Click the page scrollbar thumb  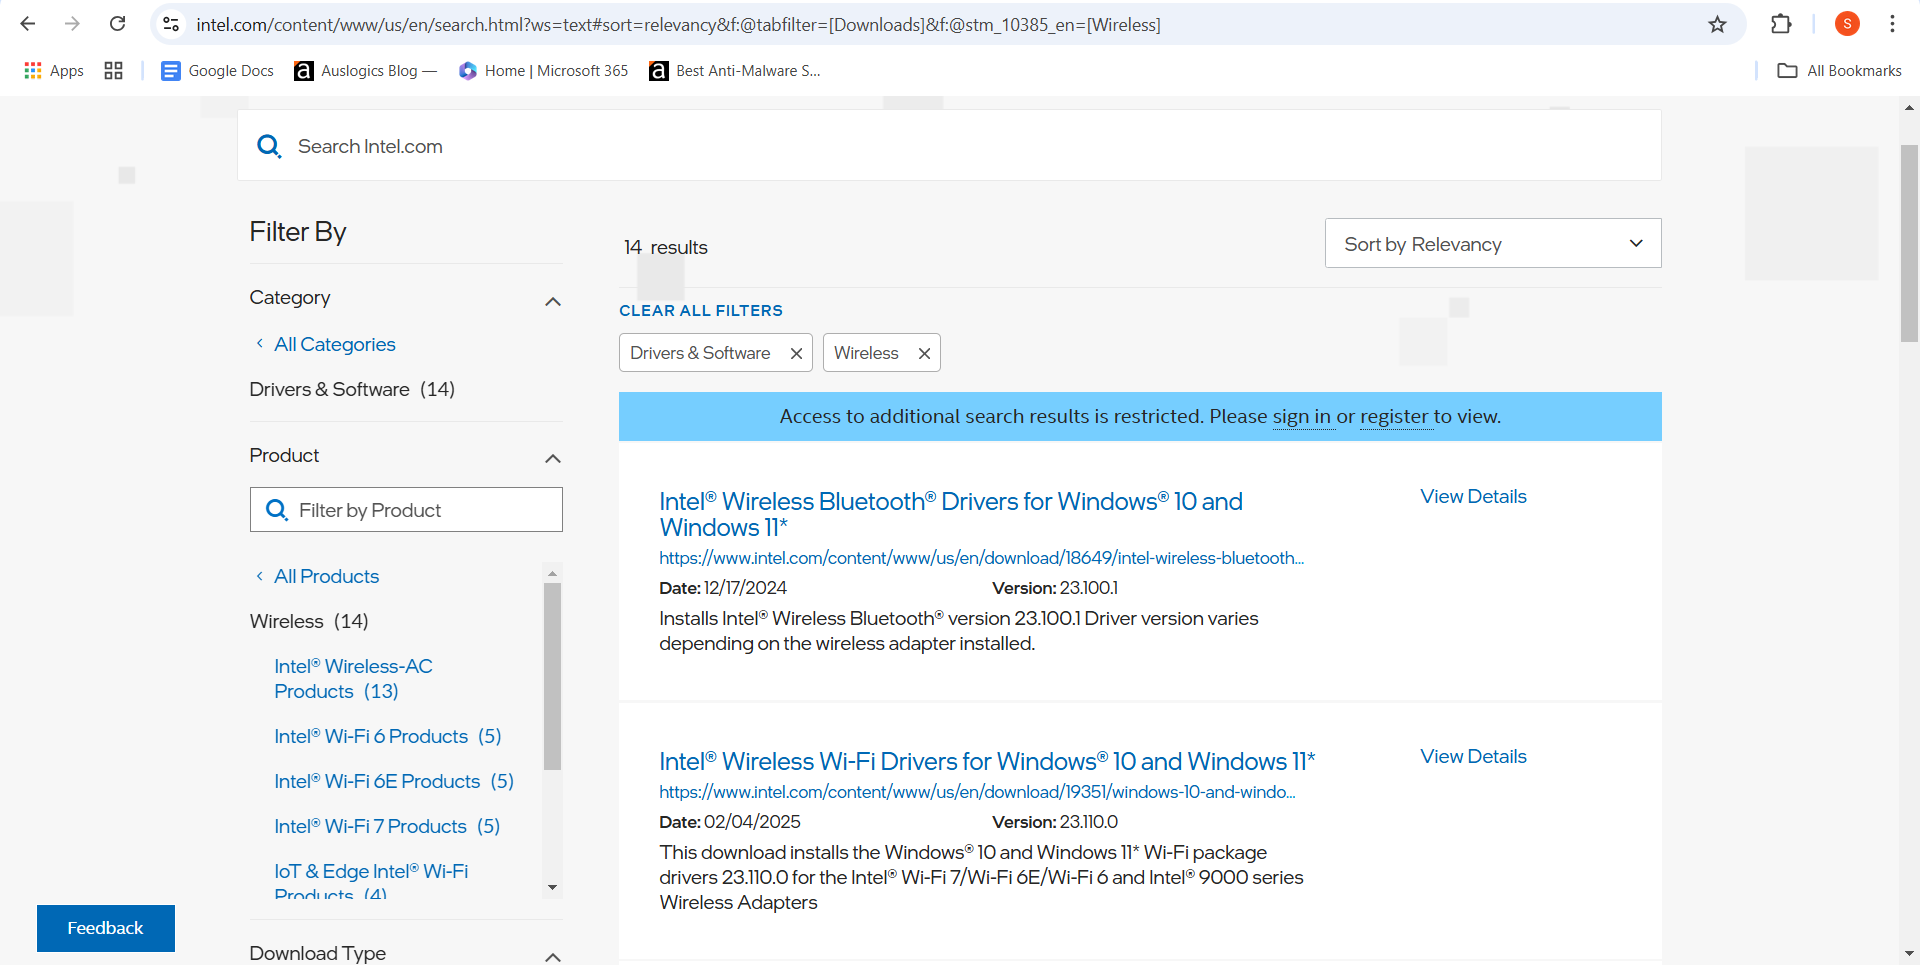pos(1909,243)
